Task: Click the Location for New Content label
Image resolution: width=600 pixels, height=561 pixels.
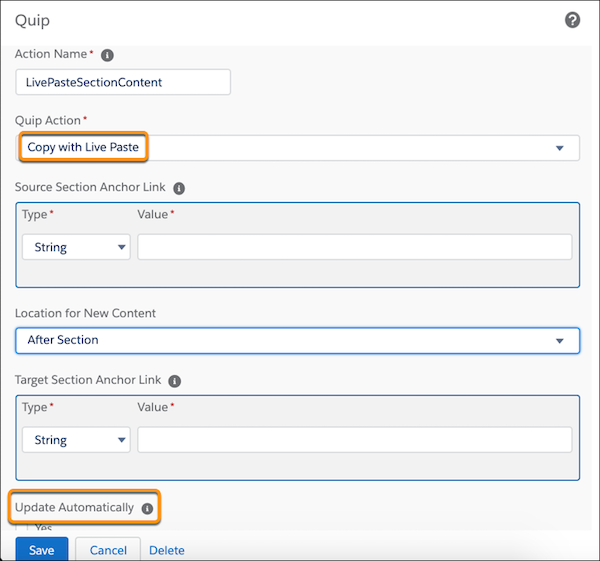Action: pyautogui.click(x=85, y=313)
